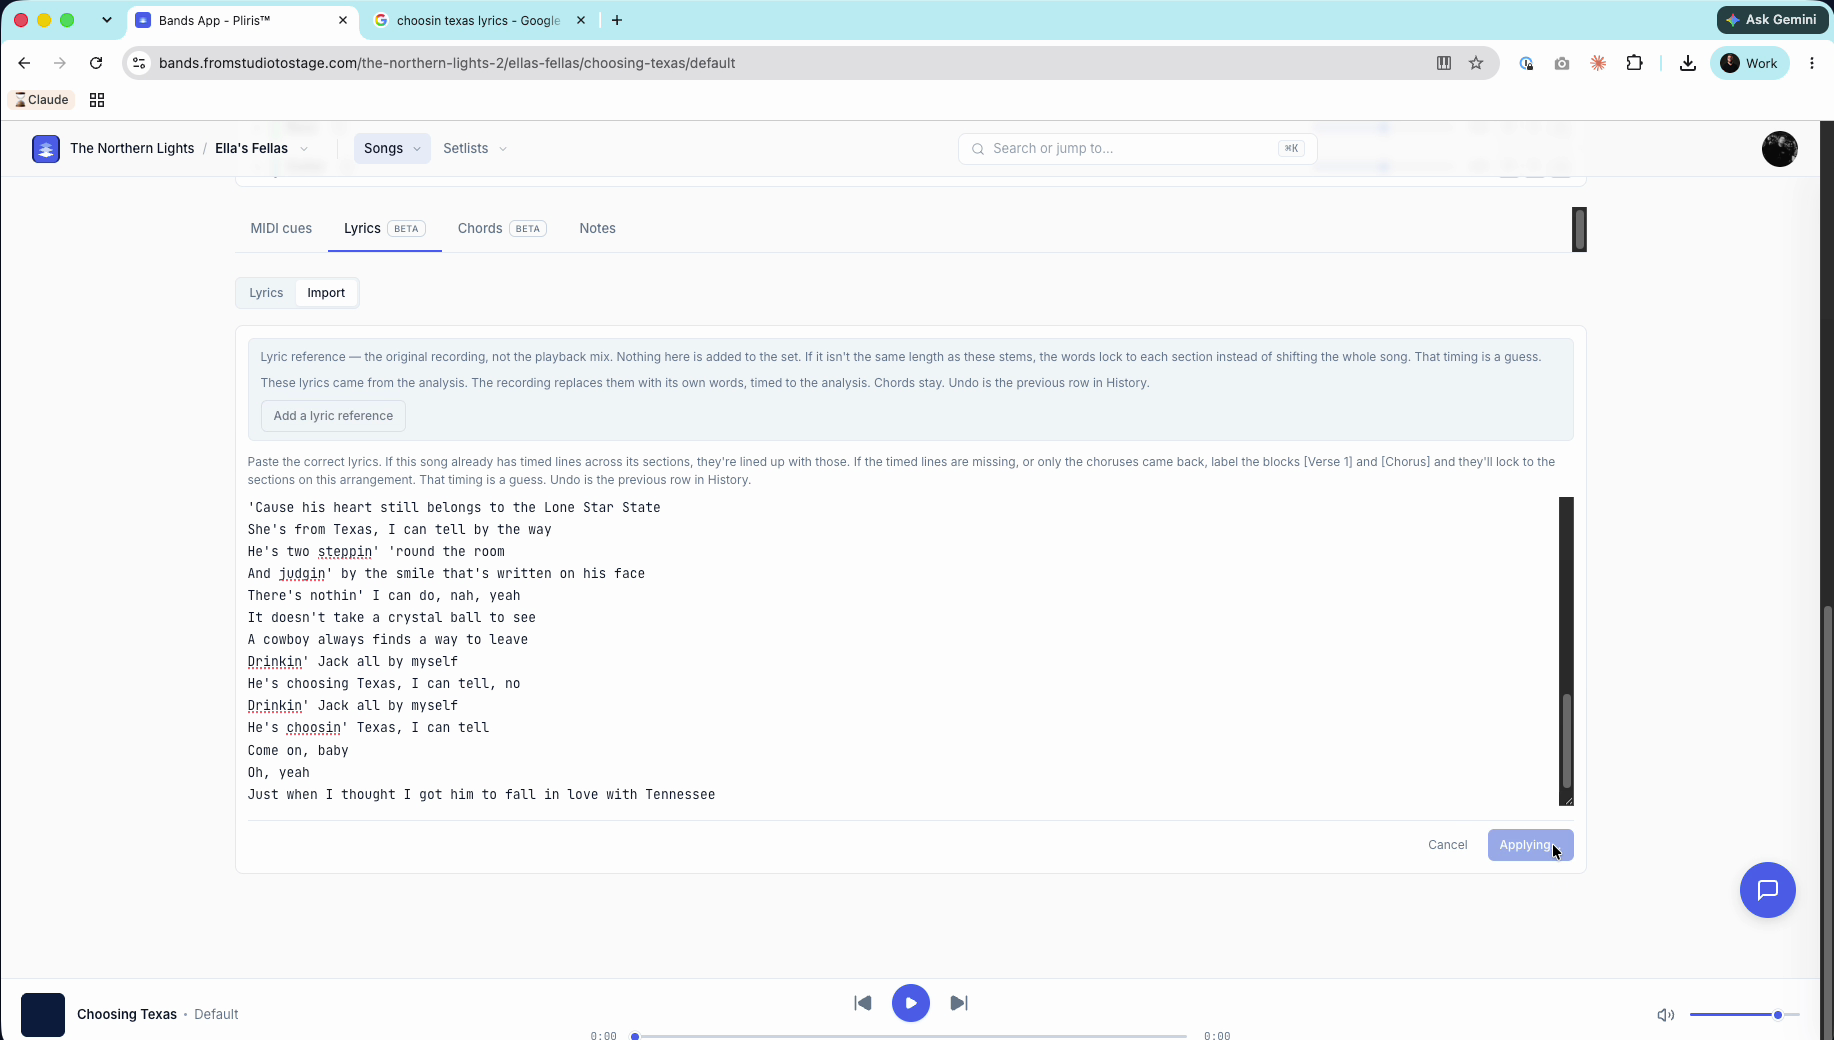The width and height of the screenshot is (1834, 1040).
Task: Open browser downloads icon
Action: 1688,63
